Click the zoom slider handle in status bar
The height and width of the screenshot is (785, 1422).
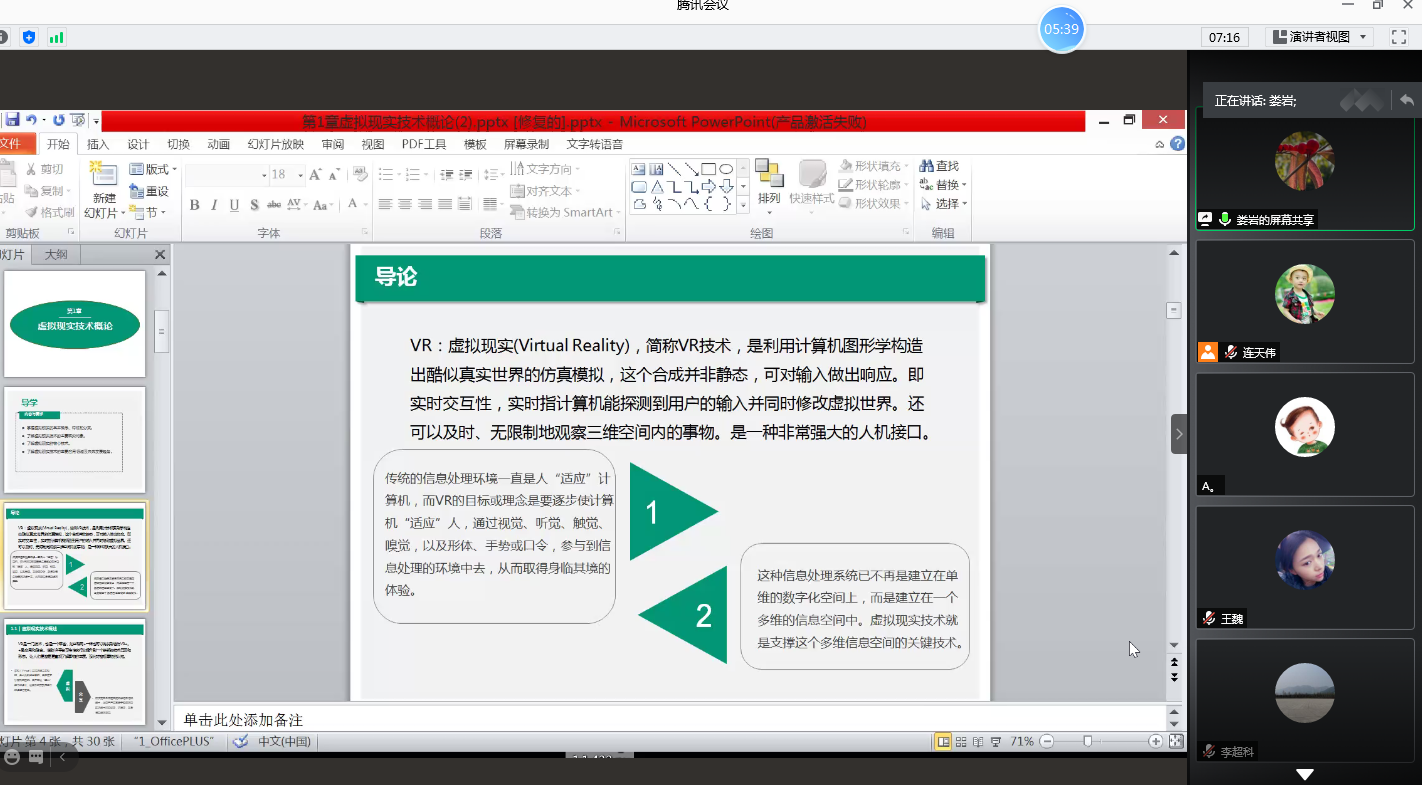coord(1087,742)
